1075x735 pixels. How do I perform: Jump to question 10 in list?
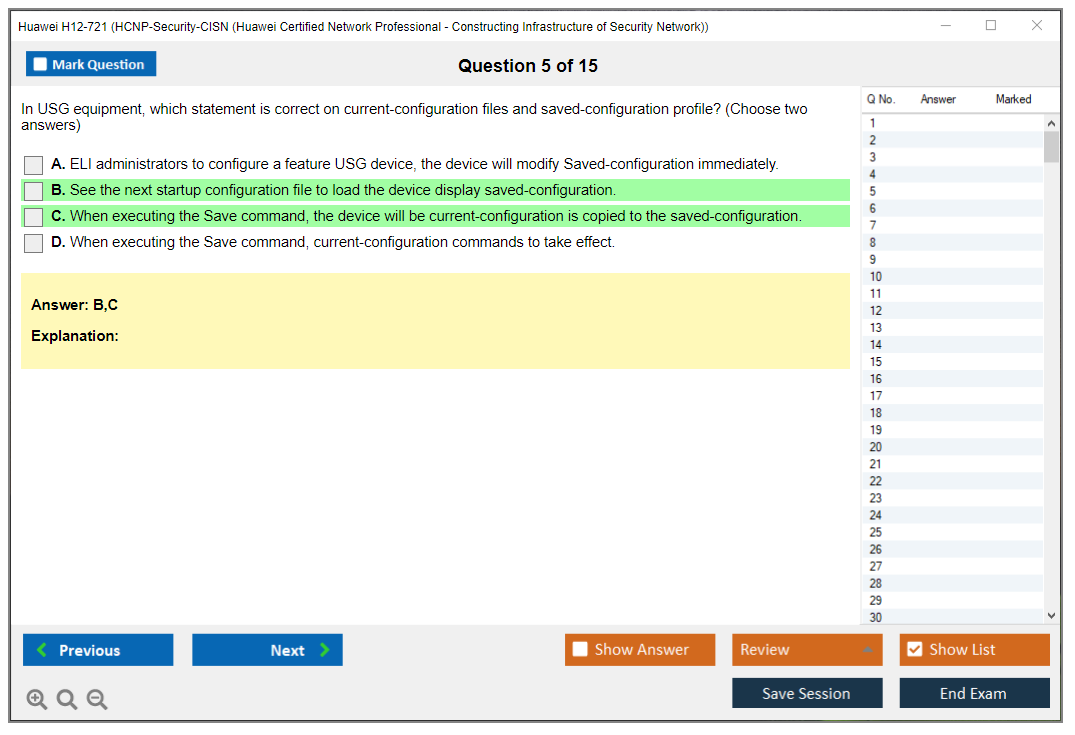[876, 277]
